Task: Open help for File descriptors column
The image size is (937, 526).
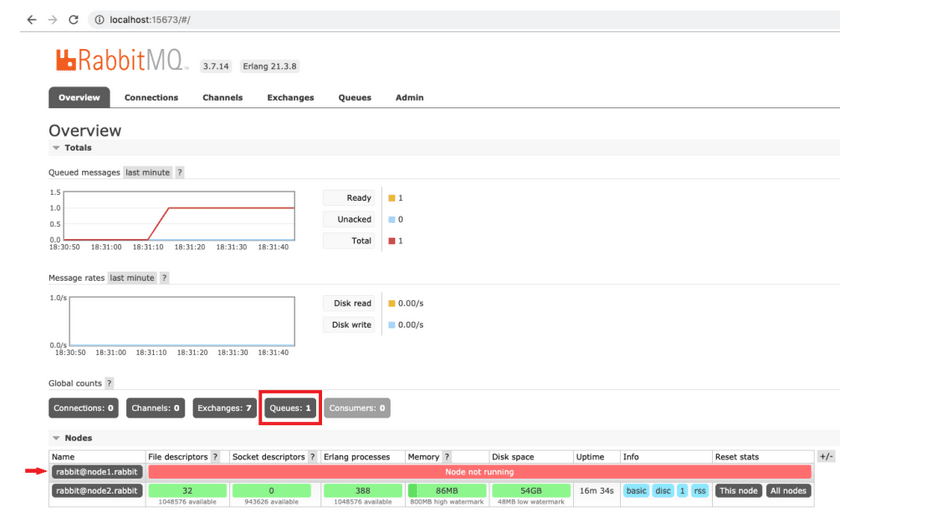Action: click(x=216, y=457)
